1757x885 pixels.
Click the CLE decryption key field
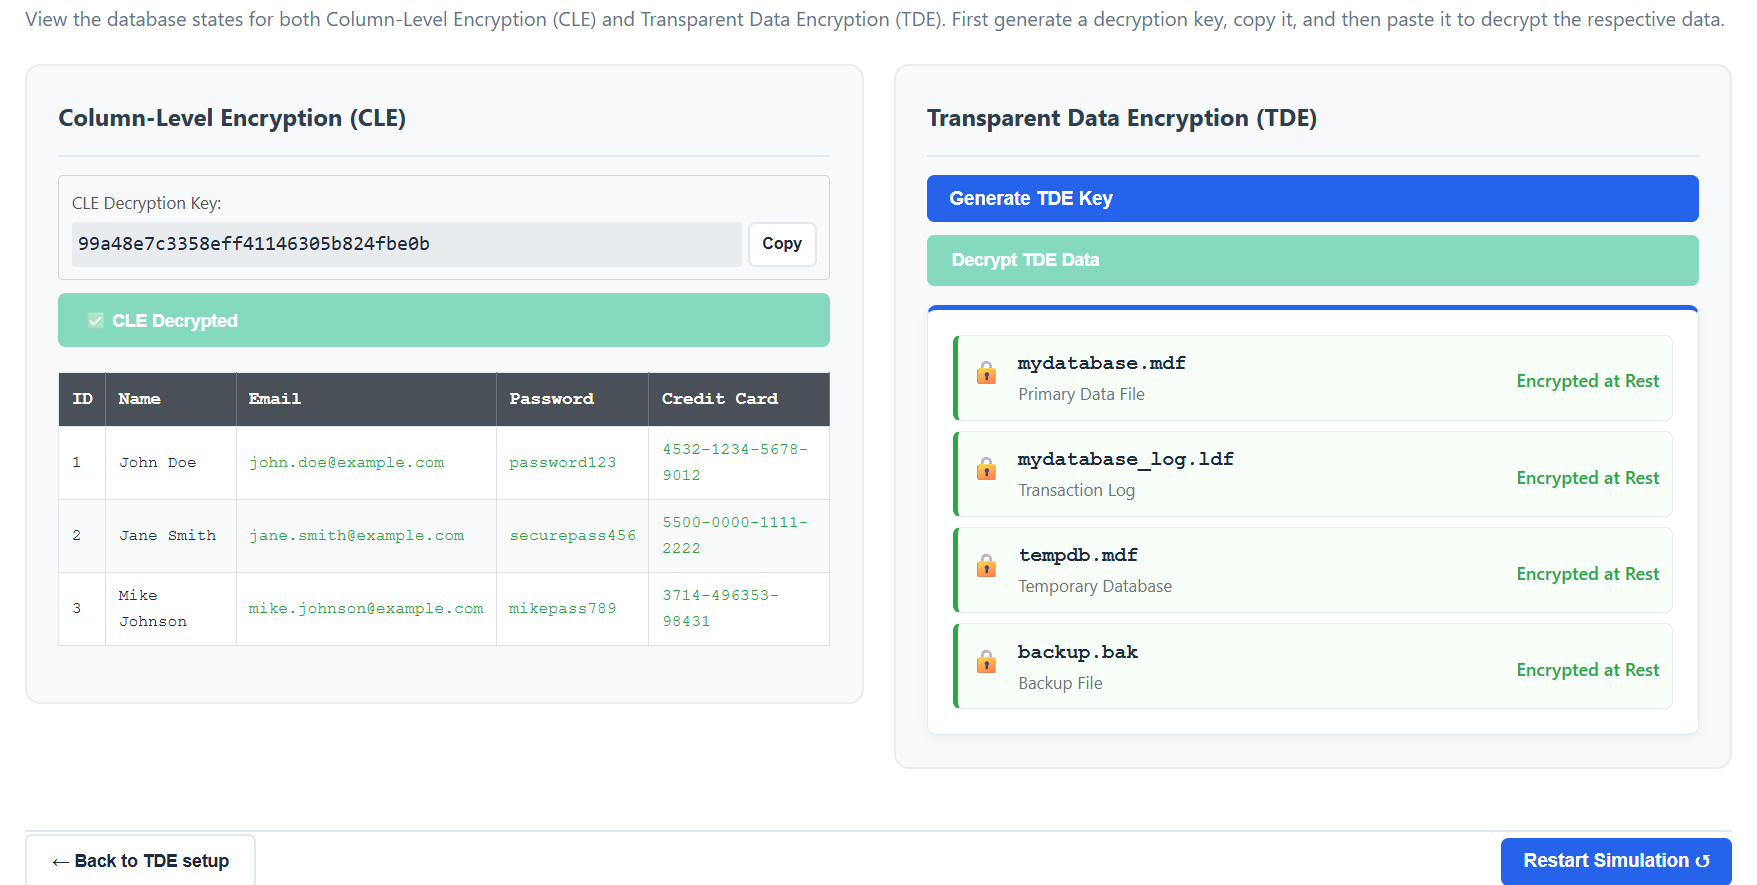(x=406, y=244)
